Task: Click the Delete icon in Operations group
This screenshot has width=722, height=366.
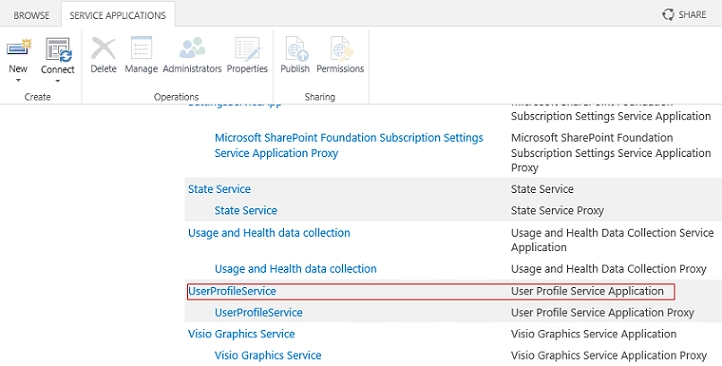Action: pos(103,49)
